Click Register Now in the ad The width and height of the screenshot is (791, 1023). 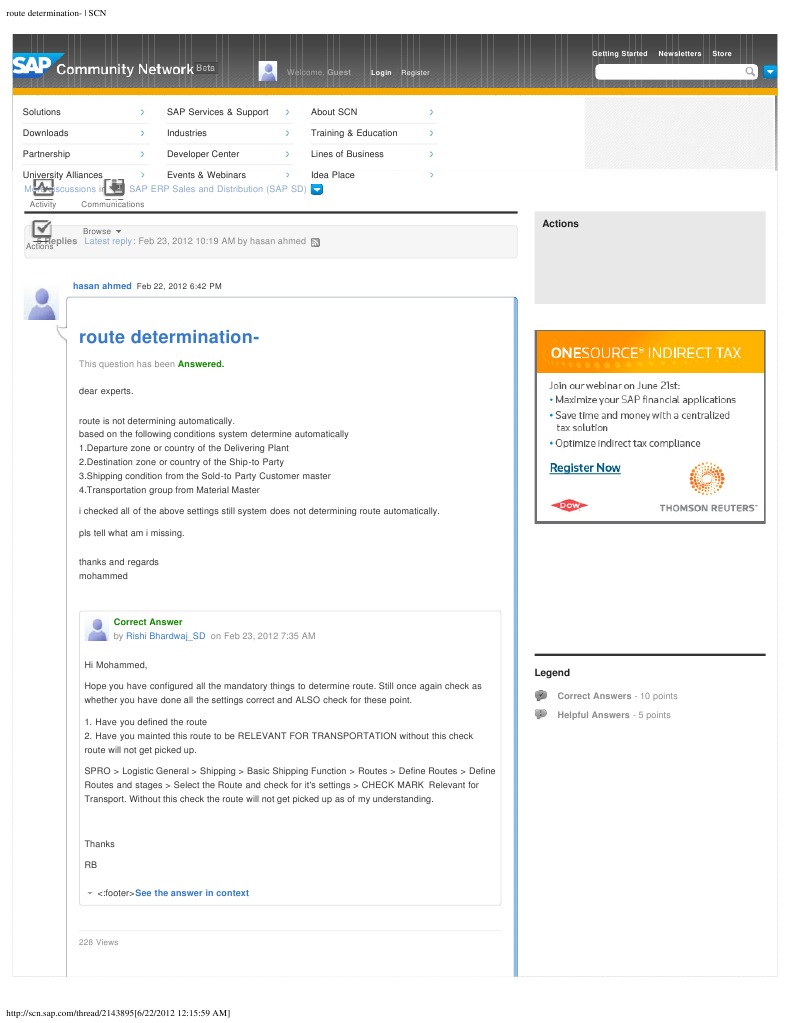[x=585, y=468]
